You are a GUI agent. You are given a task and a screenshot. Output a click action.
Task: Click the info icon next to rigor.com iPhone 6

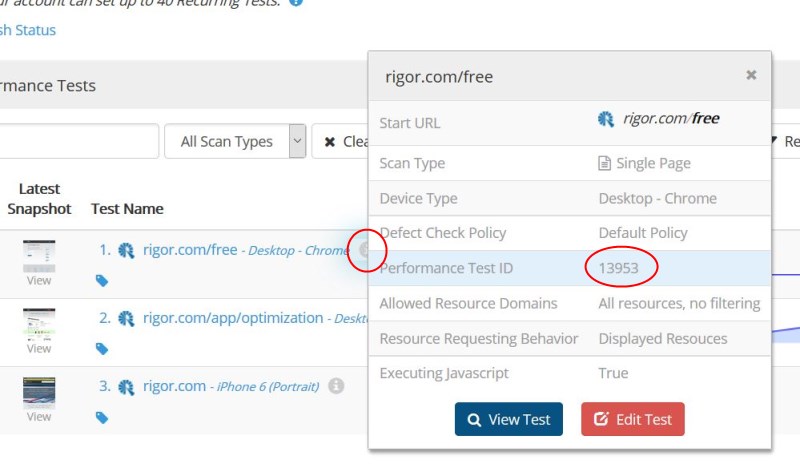pos(336,386)
